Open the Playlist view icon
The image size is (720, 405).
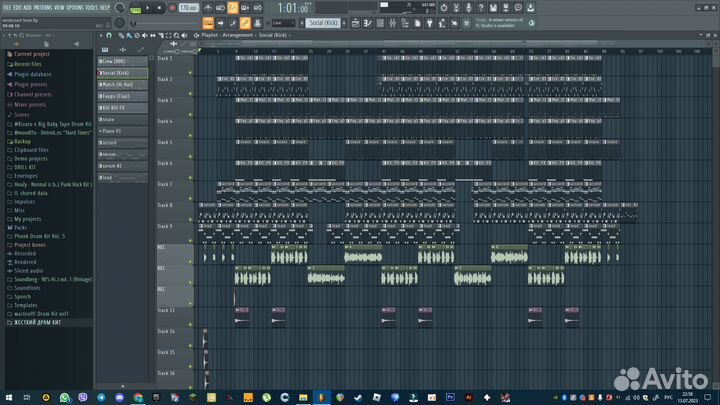pos(355,23)
